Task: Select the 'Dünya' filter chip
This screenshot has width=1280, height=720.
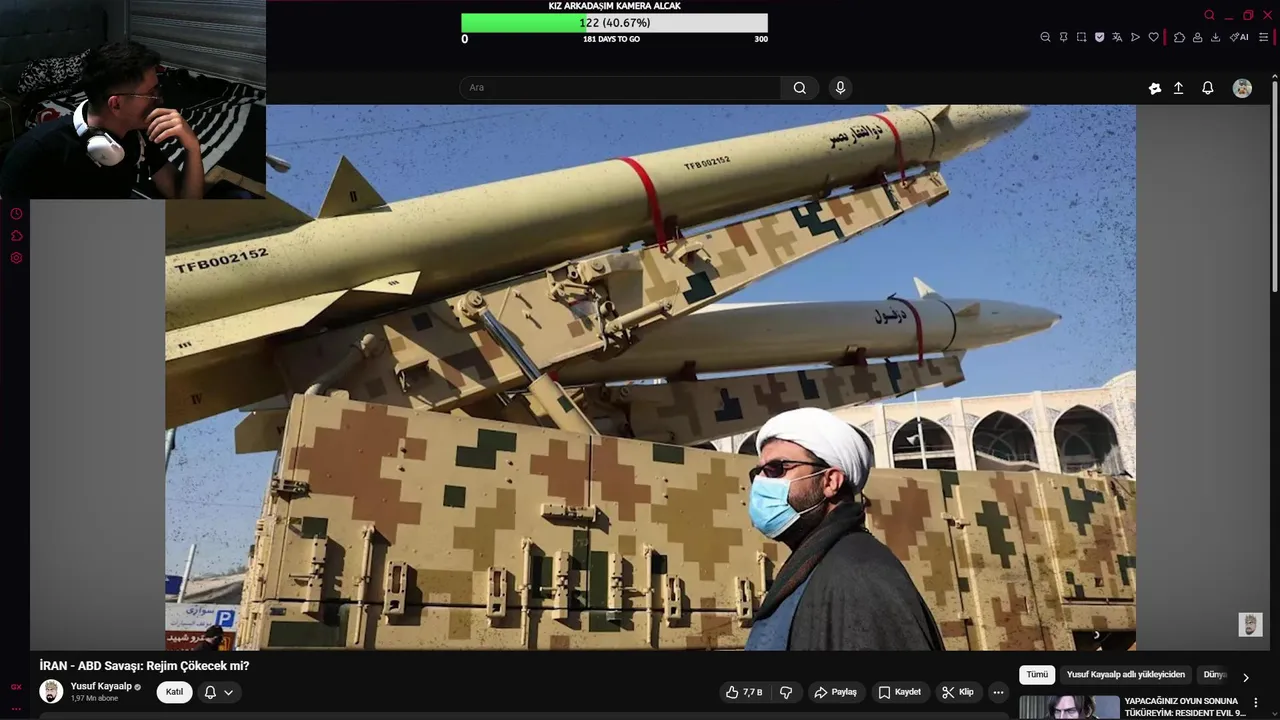Action: [x=1214, y=675]
